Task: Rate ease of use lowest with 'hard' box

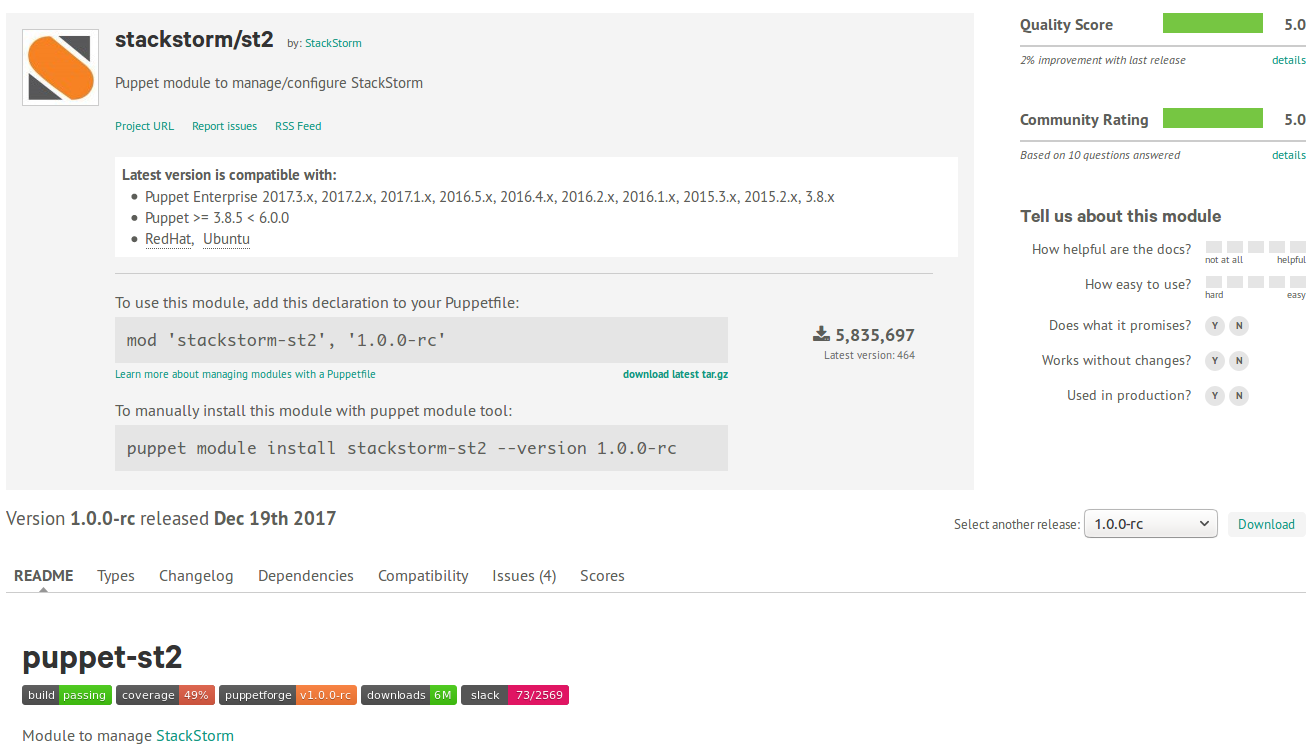Action: pyautogui.click(x=1213, y=282)
